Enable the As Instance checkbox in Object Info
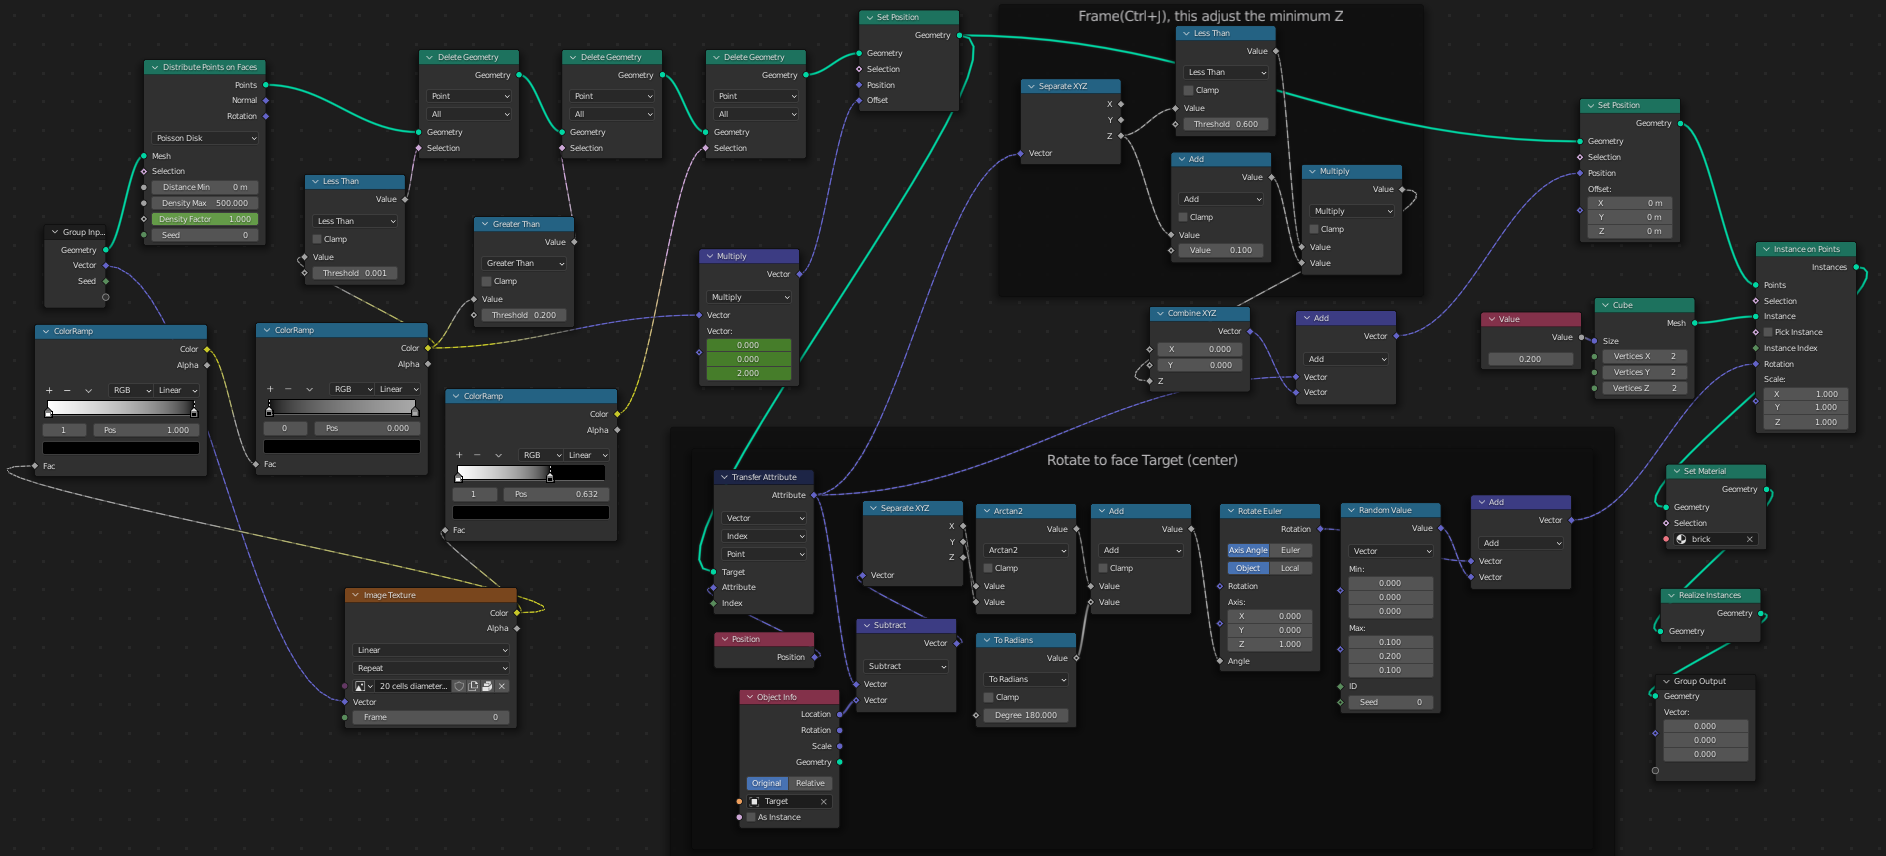 751,817
